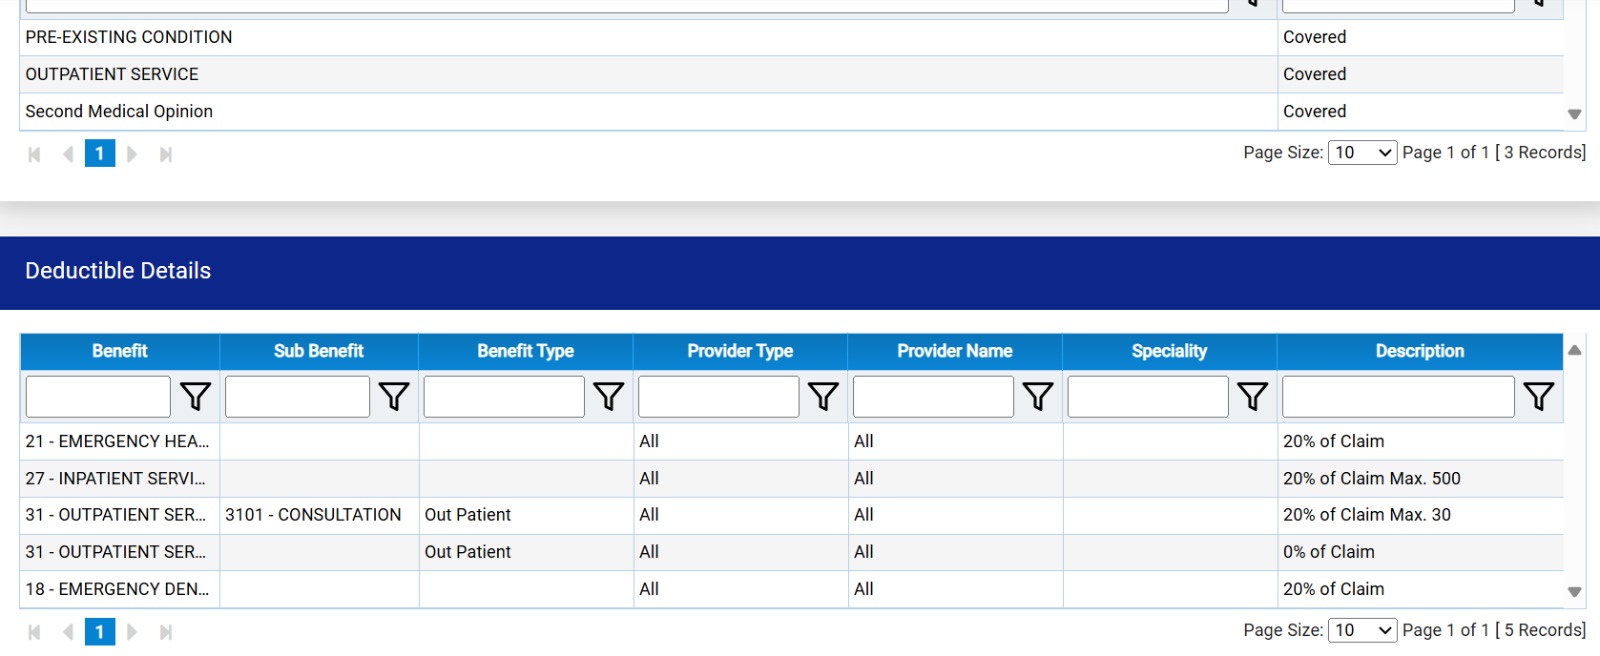Viewport: 1600px width, 656px height.
Task: Go to next page in Deductible Details pager
Action: (132, 632)
